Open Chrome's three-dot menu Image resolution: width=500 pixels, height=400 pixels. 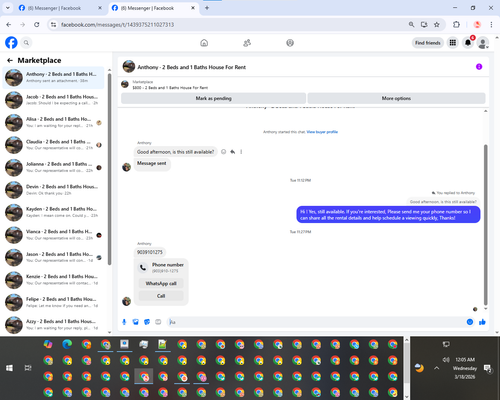491,24
